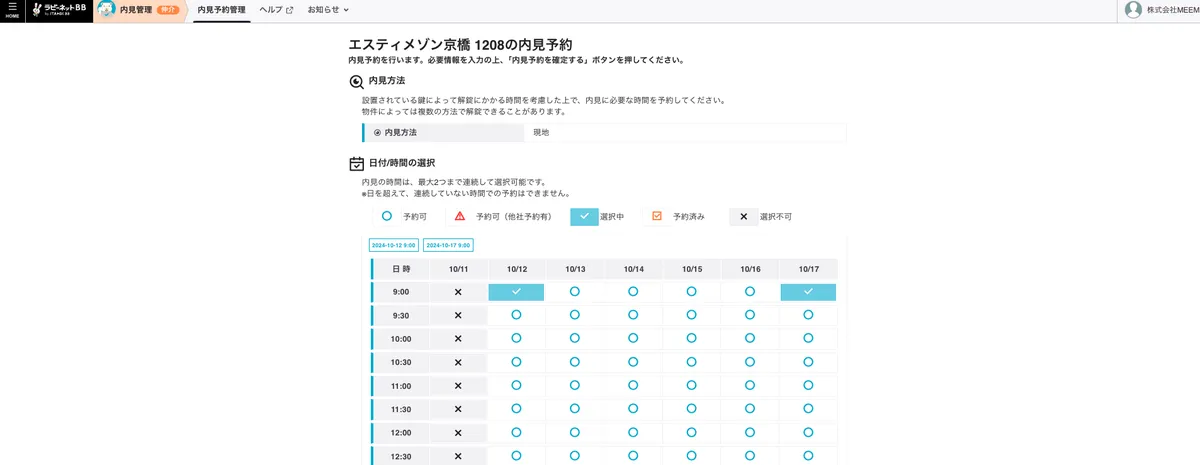Open the 株式会社MEEM account menu

click(x=1172, y=10)
